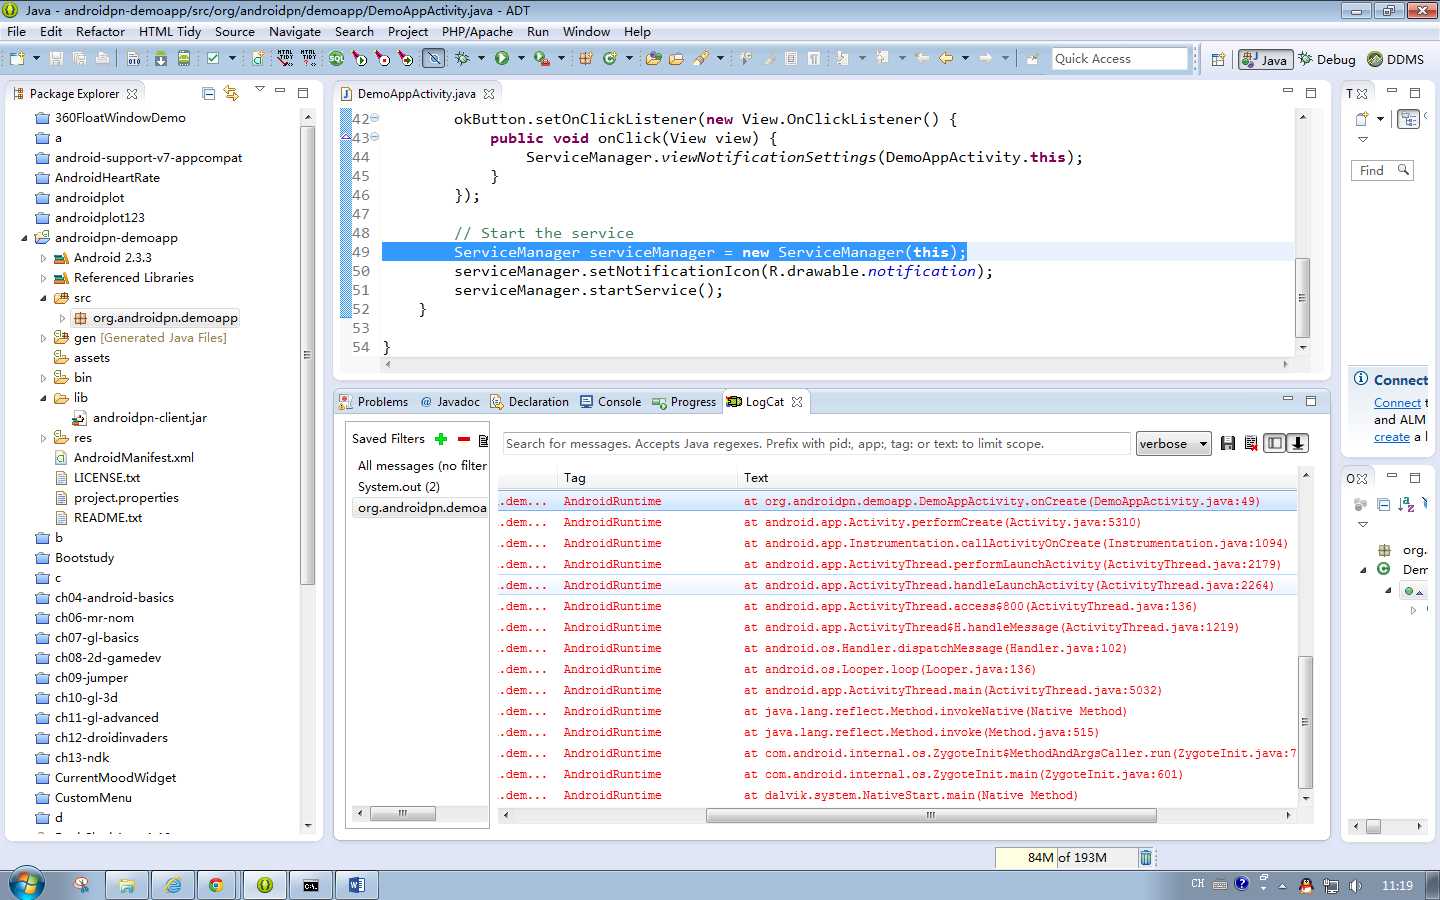1440x900 pixels.
Task: Click the LogCat horizontal scrollbar thumb
Action: coord(931,815)
